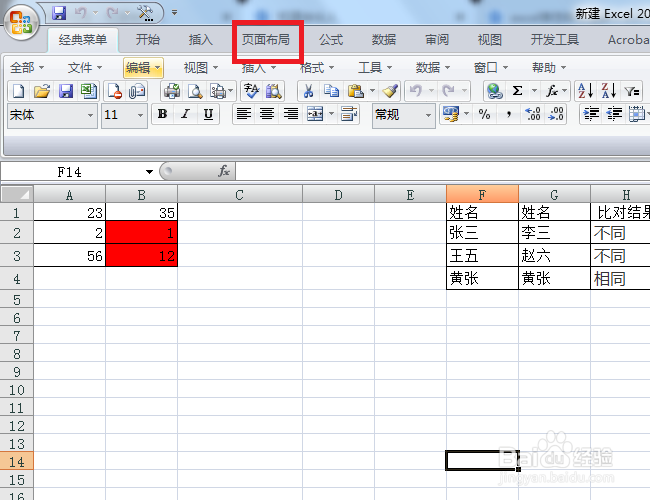650x500 pixels.
Task: Open the 文件 classic menu
Action: click(85, 68)
